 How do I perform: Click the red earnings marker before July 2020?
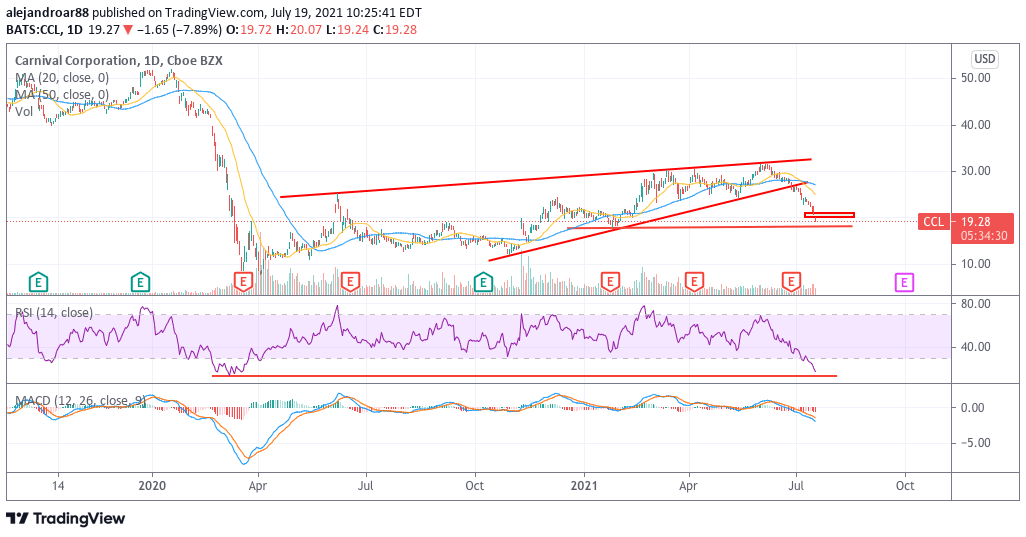(x=350, y=283)
